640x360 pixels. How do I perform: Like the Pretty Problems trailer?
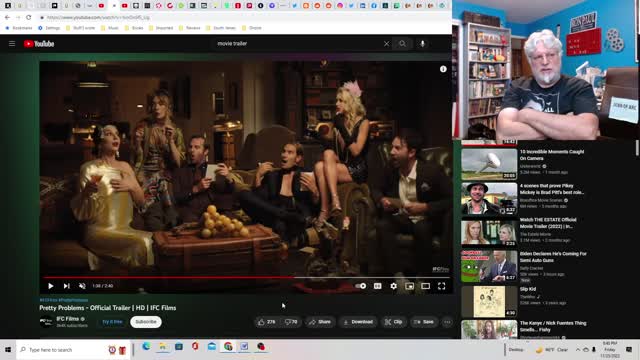pos(267,322)
